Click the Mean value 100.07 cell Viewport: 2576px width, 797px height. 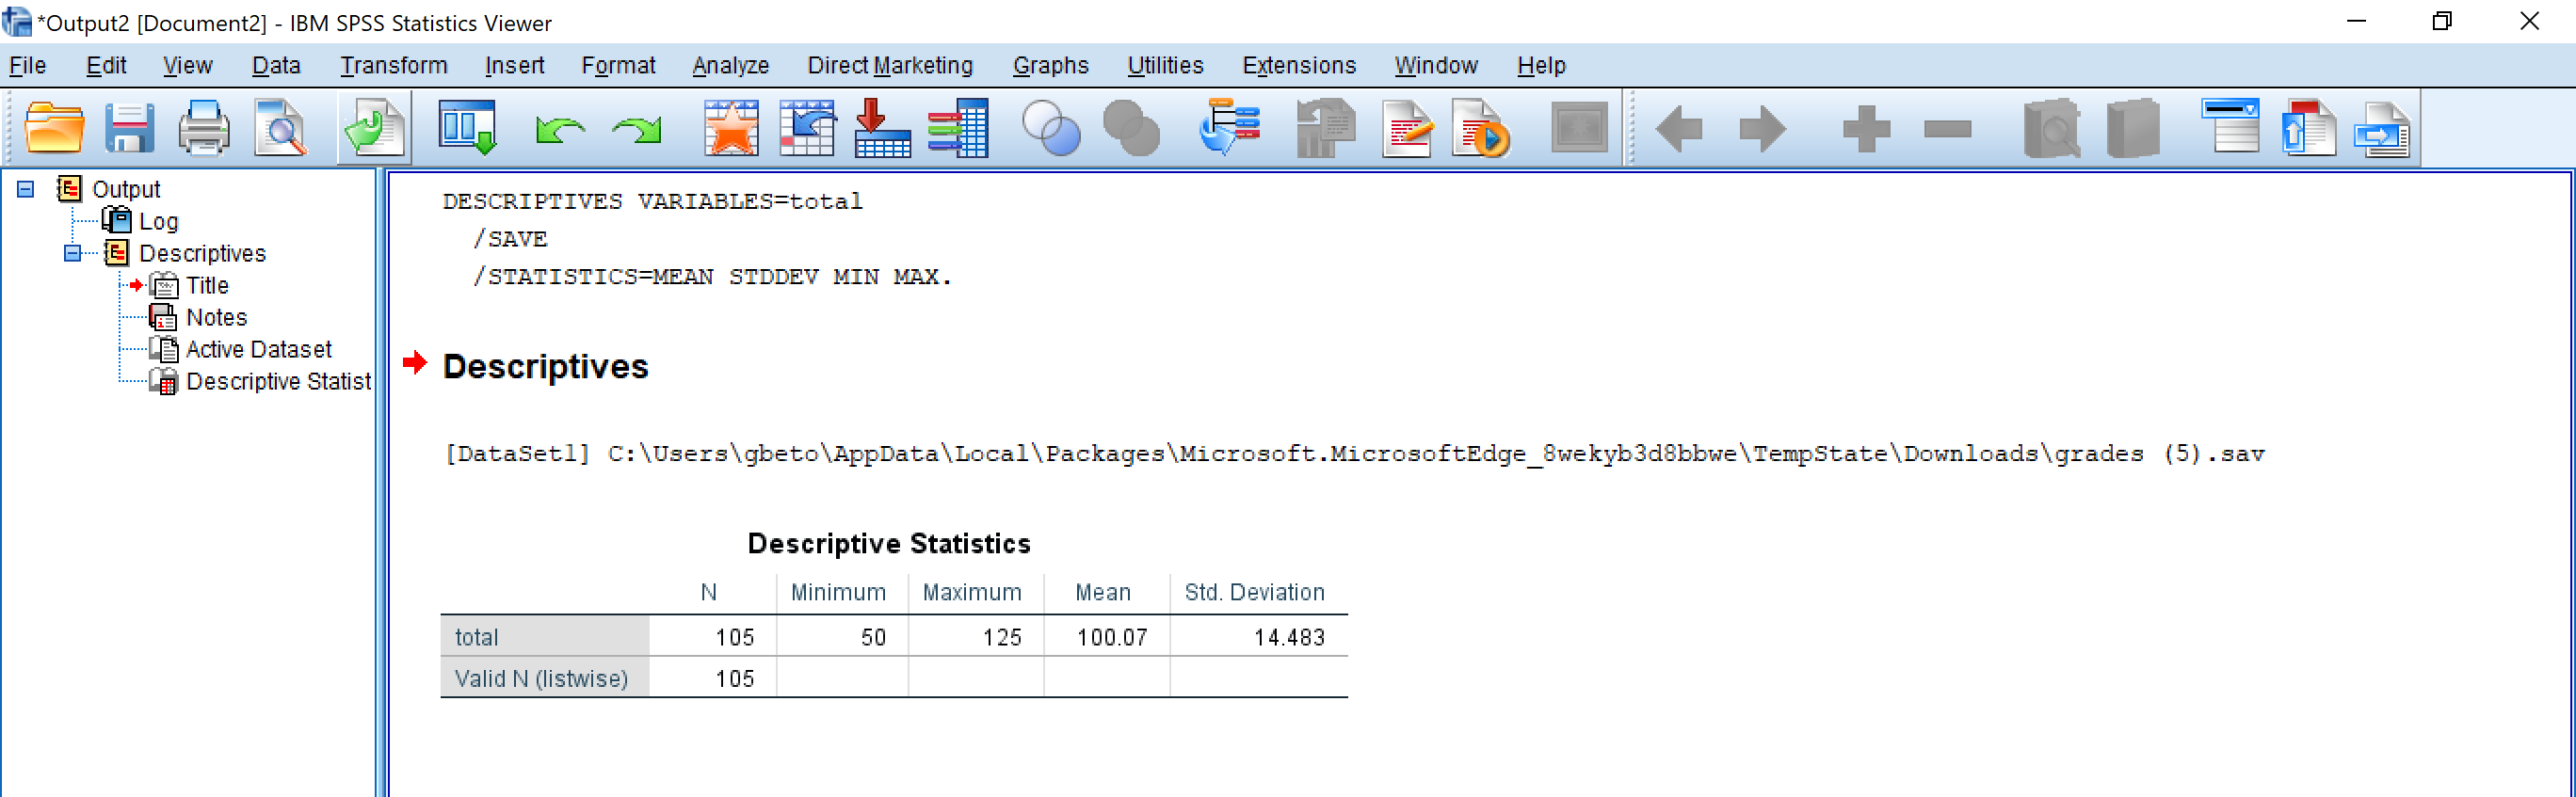[x=1111, y=637]
